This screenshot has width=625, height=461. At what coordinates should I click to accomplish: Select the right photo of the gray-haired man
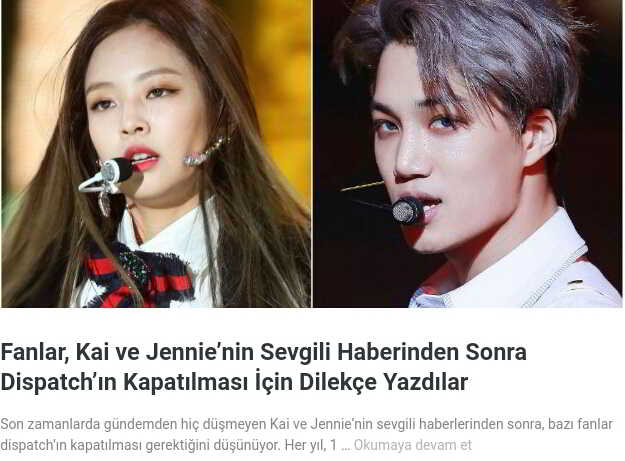tap(468, 153)
